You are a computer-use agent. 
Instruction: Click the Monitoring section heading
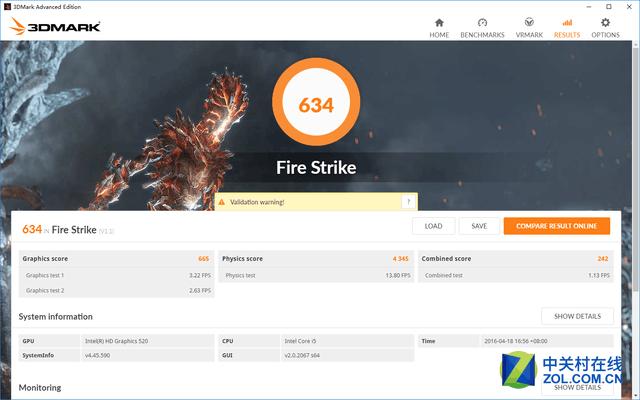[x=40, y=388]
